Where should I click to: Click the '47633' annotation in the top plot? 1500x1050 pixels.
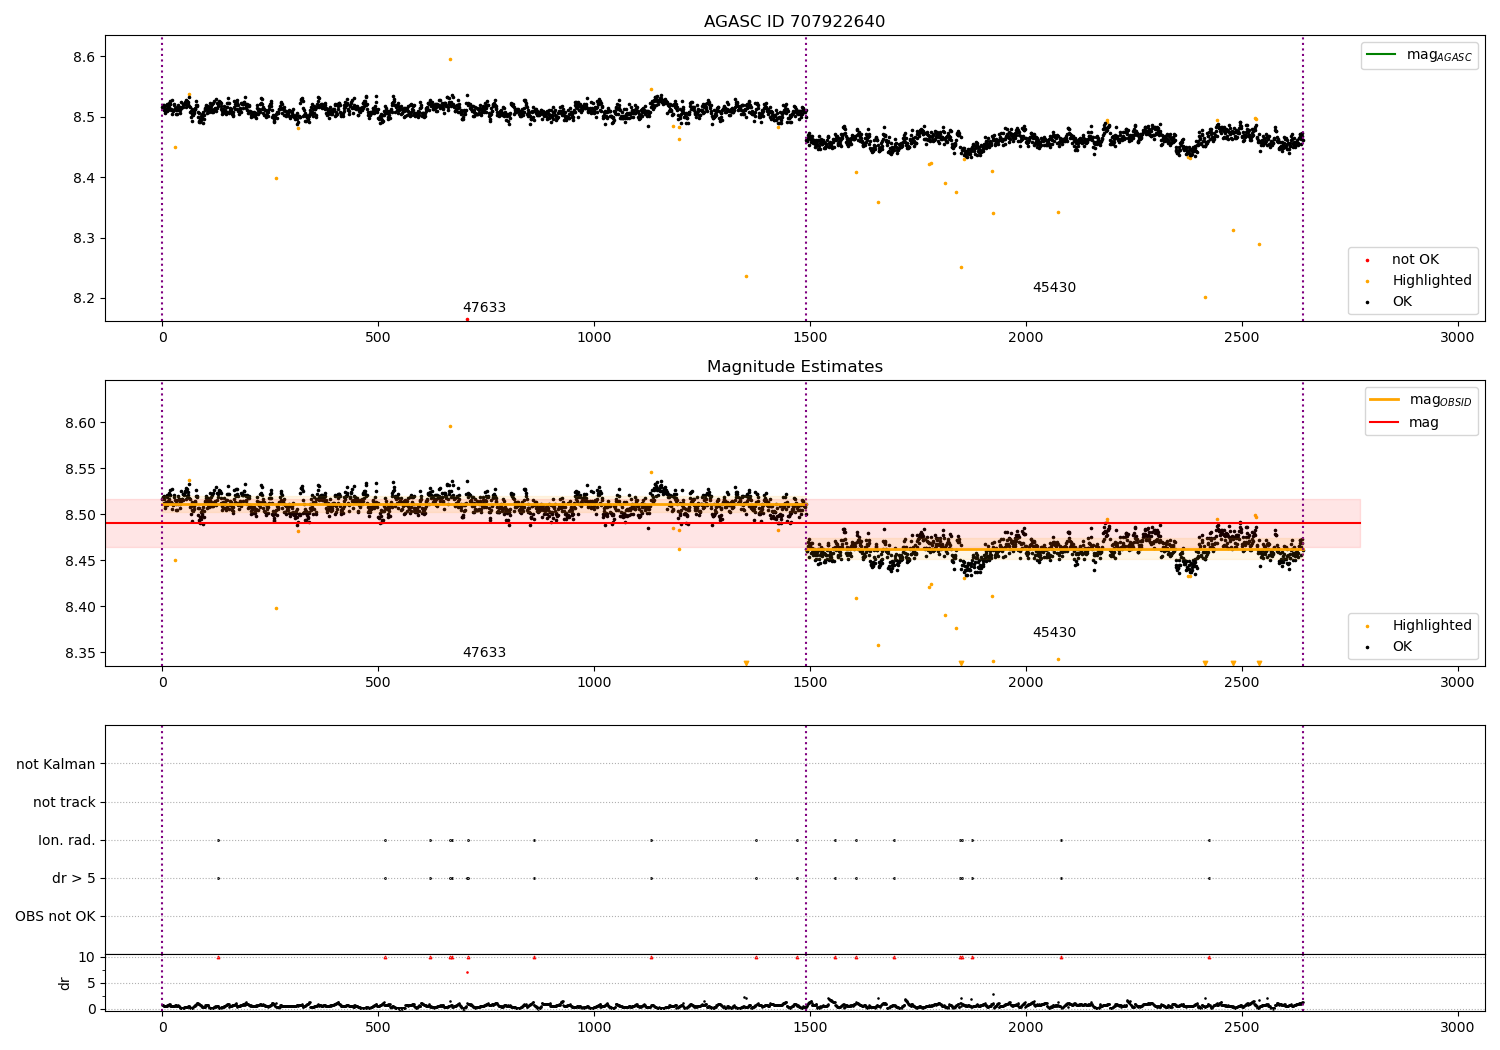tap(484, 308)
